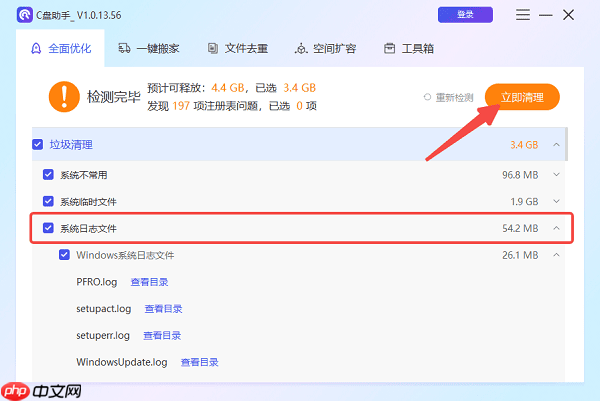600x401 pixels.
Task: Click the 54.2 MB size value
Action: click(x=520, y=228)
